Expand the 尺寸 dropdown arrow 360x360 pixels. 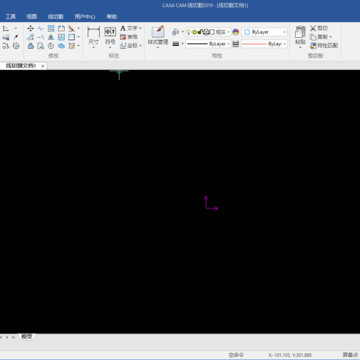coord(93,48)
